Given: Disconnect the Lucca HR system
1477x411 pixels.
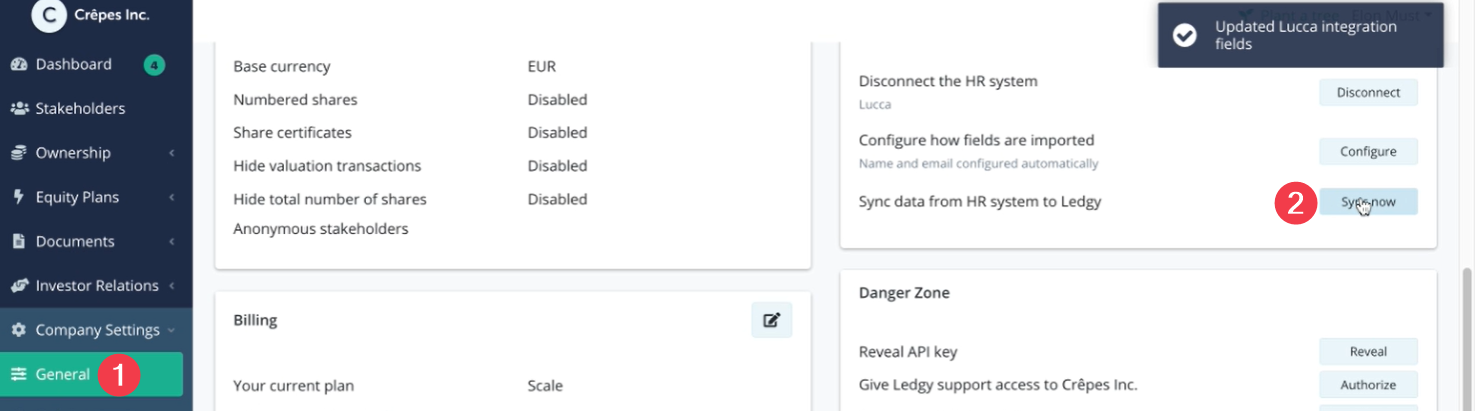Looking at the screenshot, I should coord(1368,92).
